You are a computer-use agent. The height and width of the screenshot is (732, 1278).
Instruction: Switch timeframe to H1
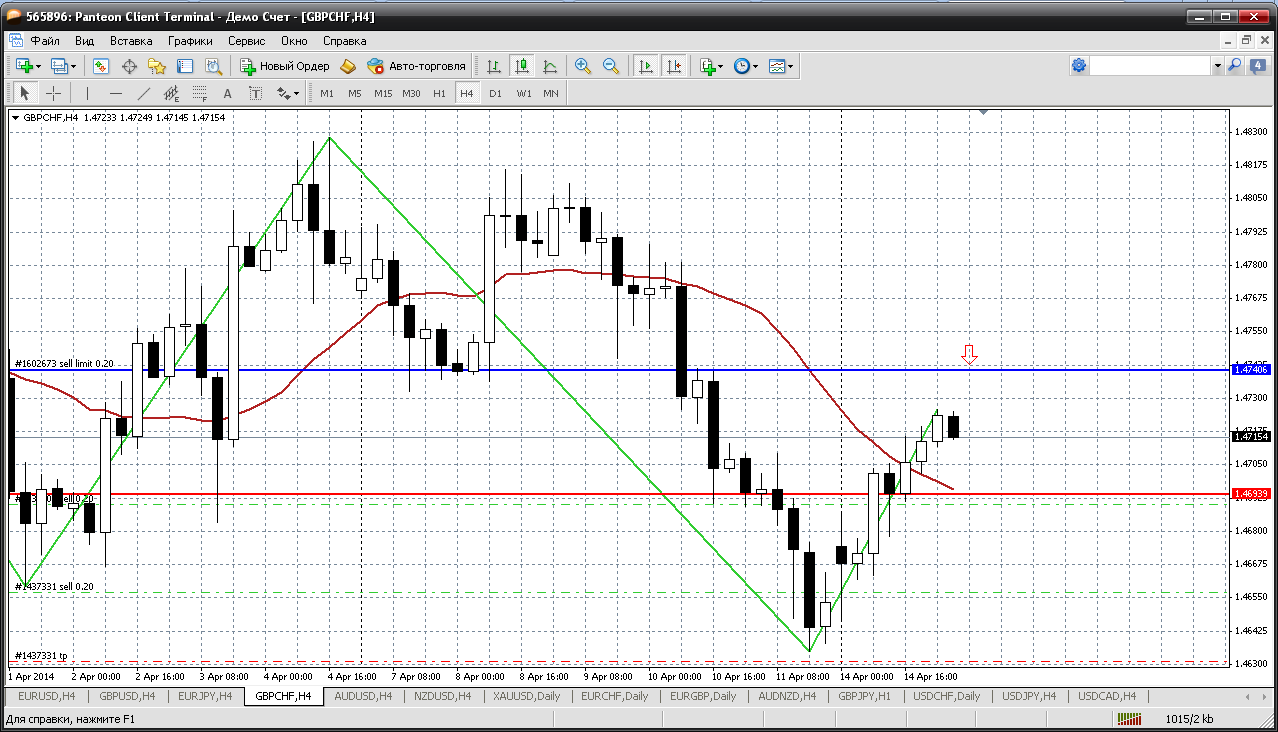pos(439,93)
